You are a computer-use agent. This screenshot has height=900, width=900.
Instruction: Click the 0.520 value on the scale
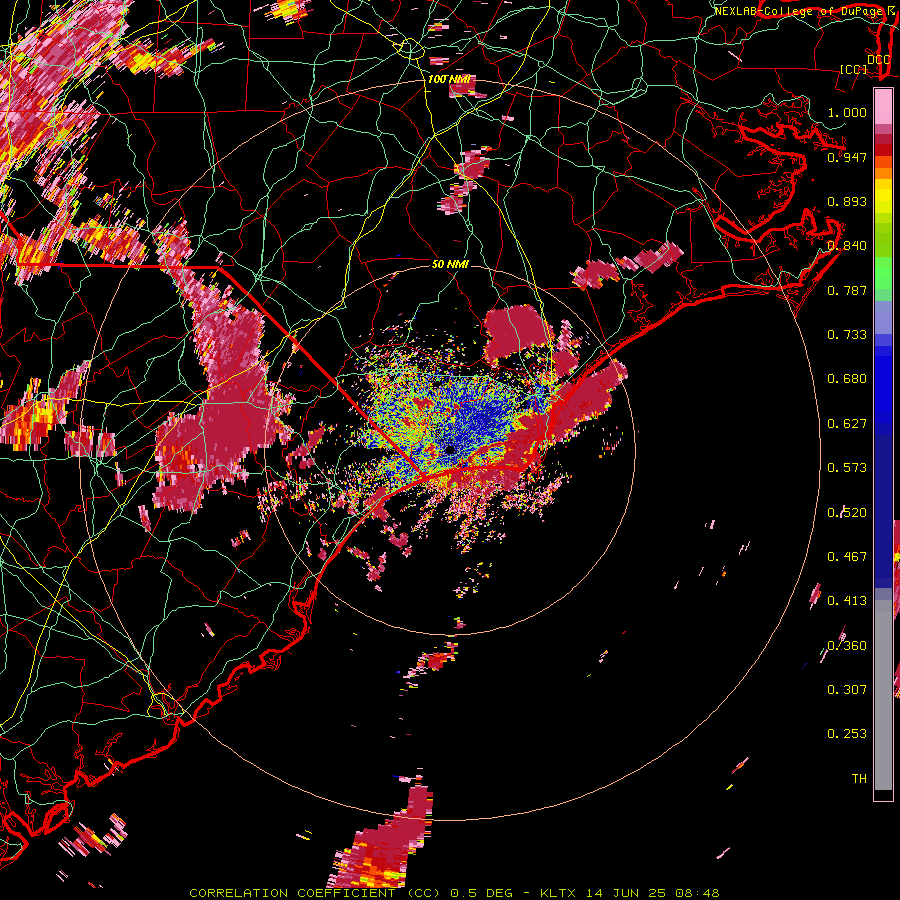(x=847, y=513)
